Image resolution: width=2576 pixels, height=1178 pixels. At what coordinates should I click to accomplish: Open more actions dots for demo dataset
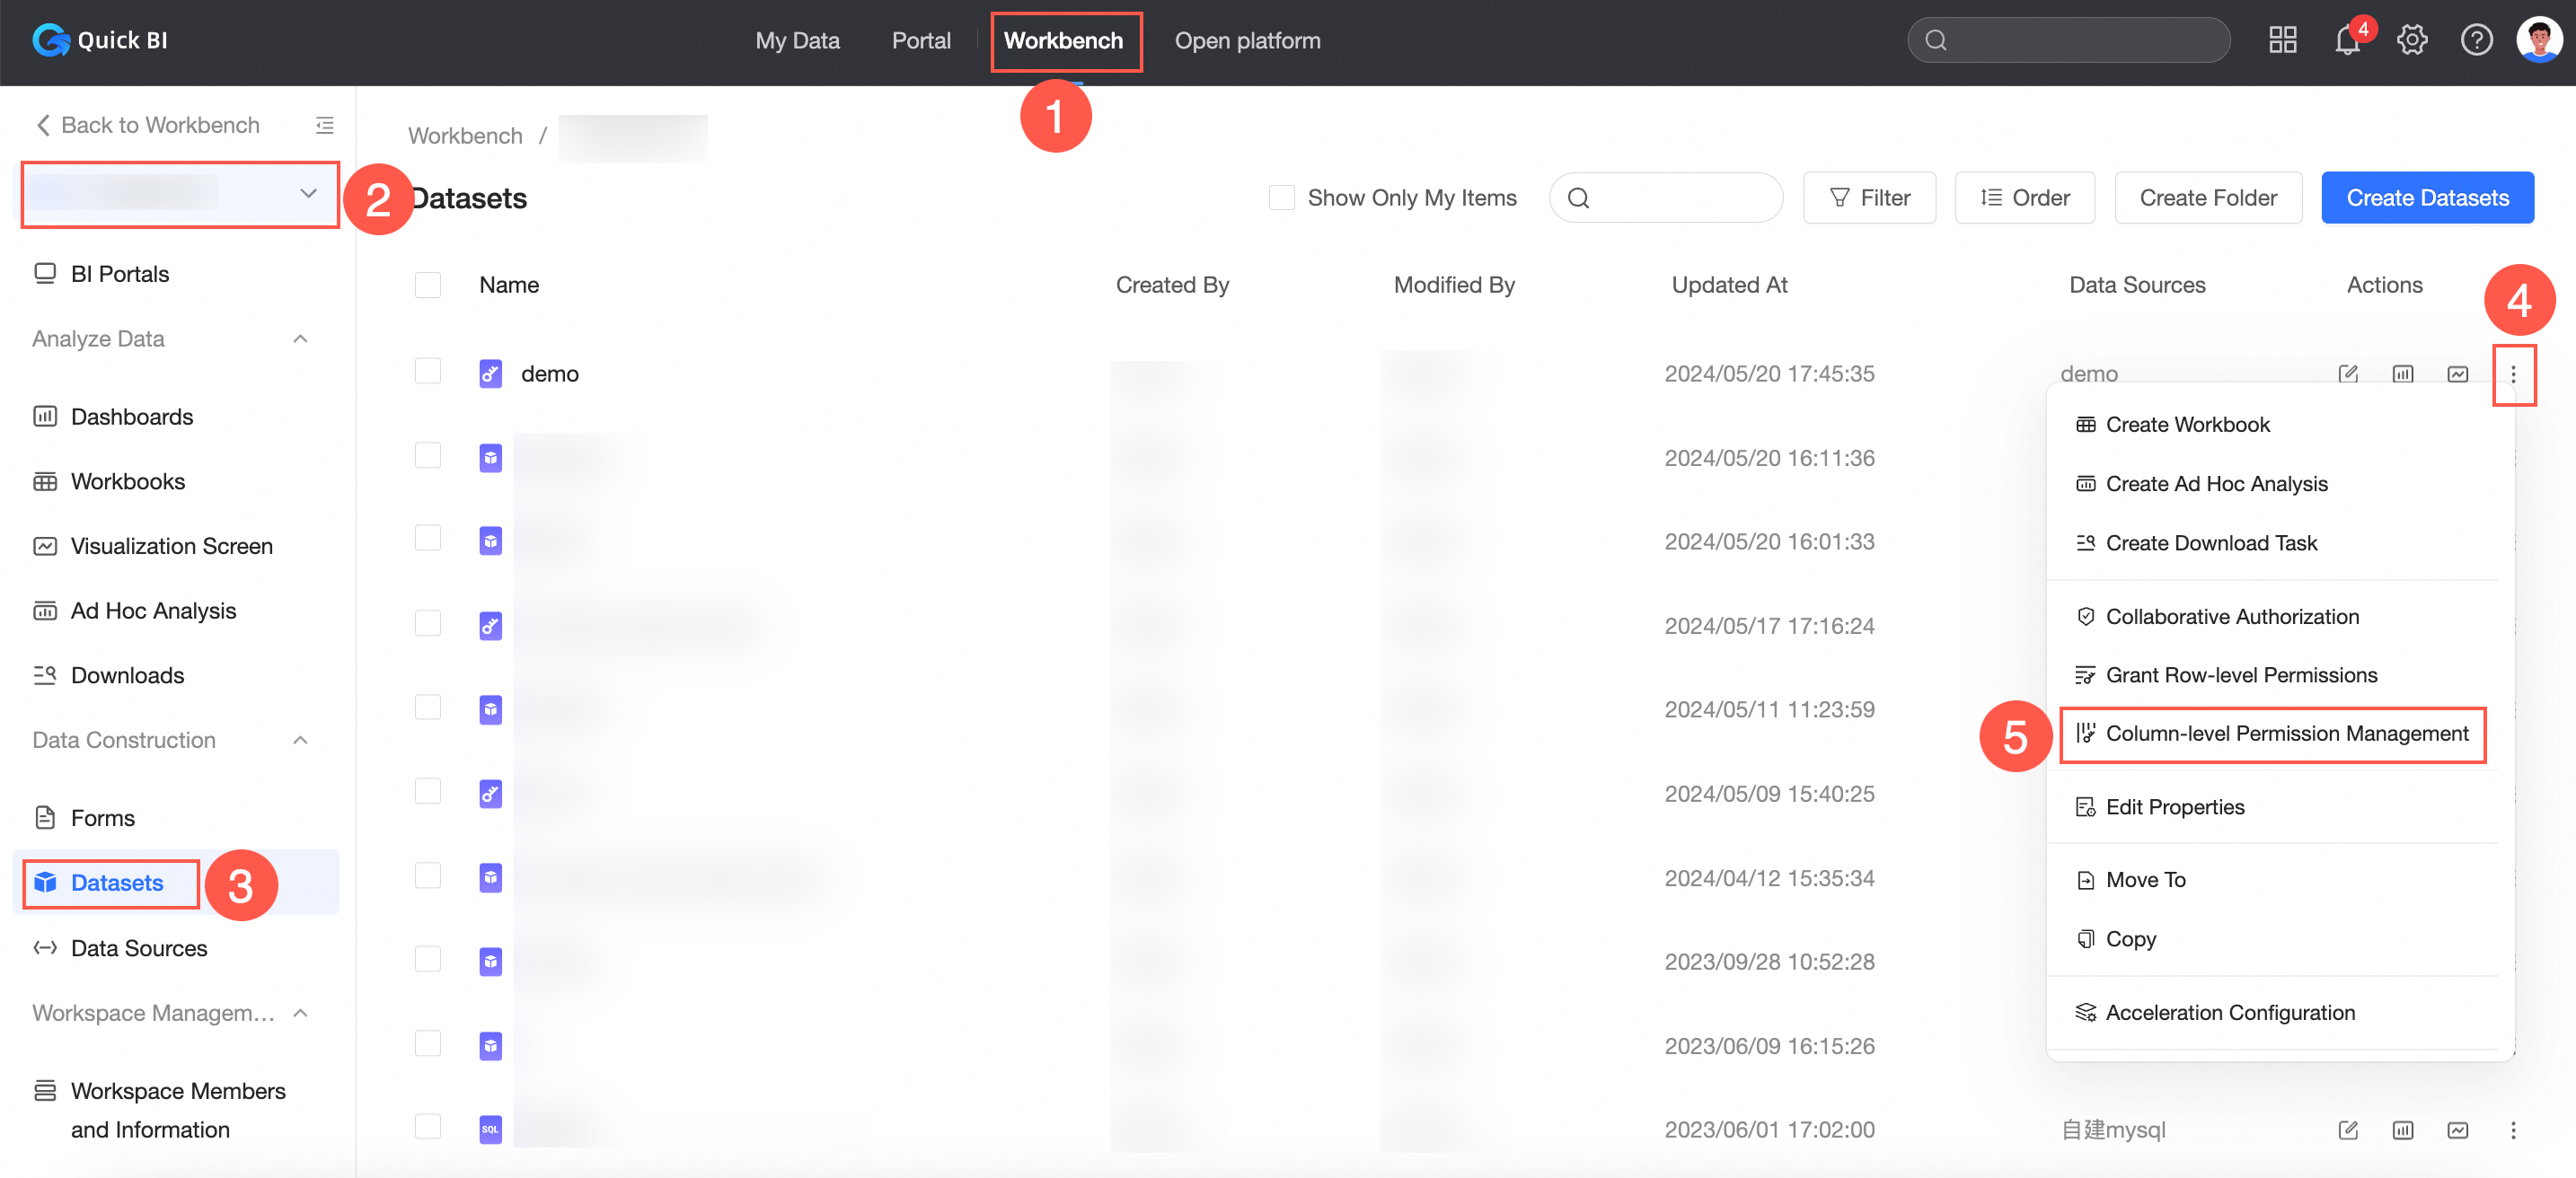2512,374
